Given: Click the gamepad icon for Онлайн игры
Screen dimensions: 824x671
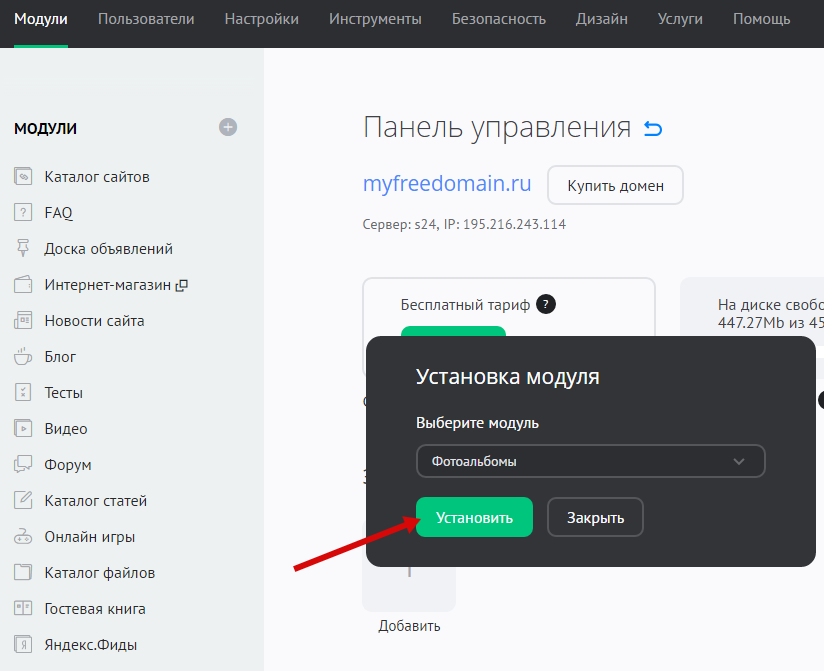Looking at the screenshot, I should pos(23,537).
